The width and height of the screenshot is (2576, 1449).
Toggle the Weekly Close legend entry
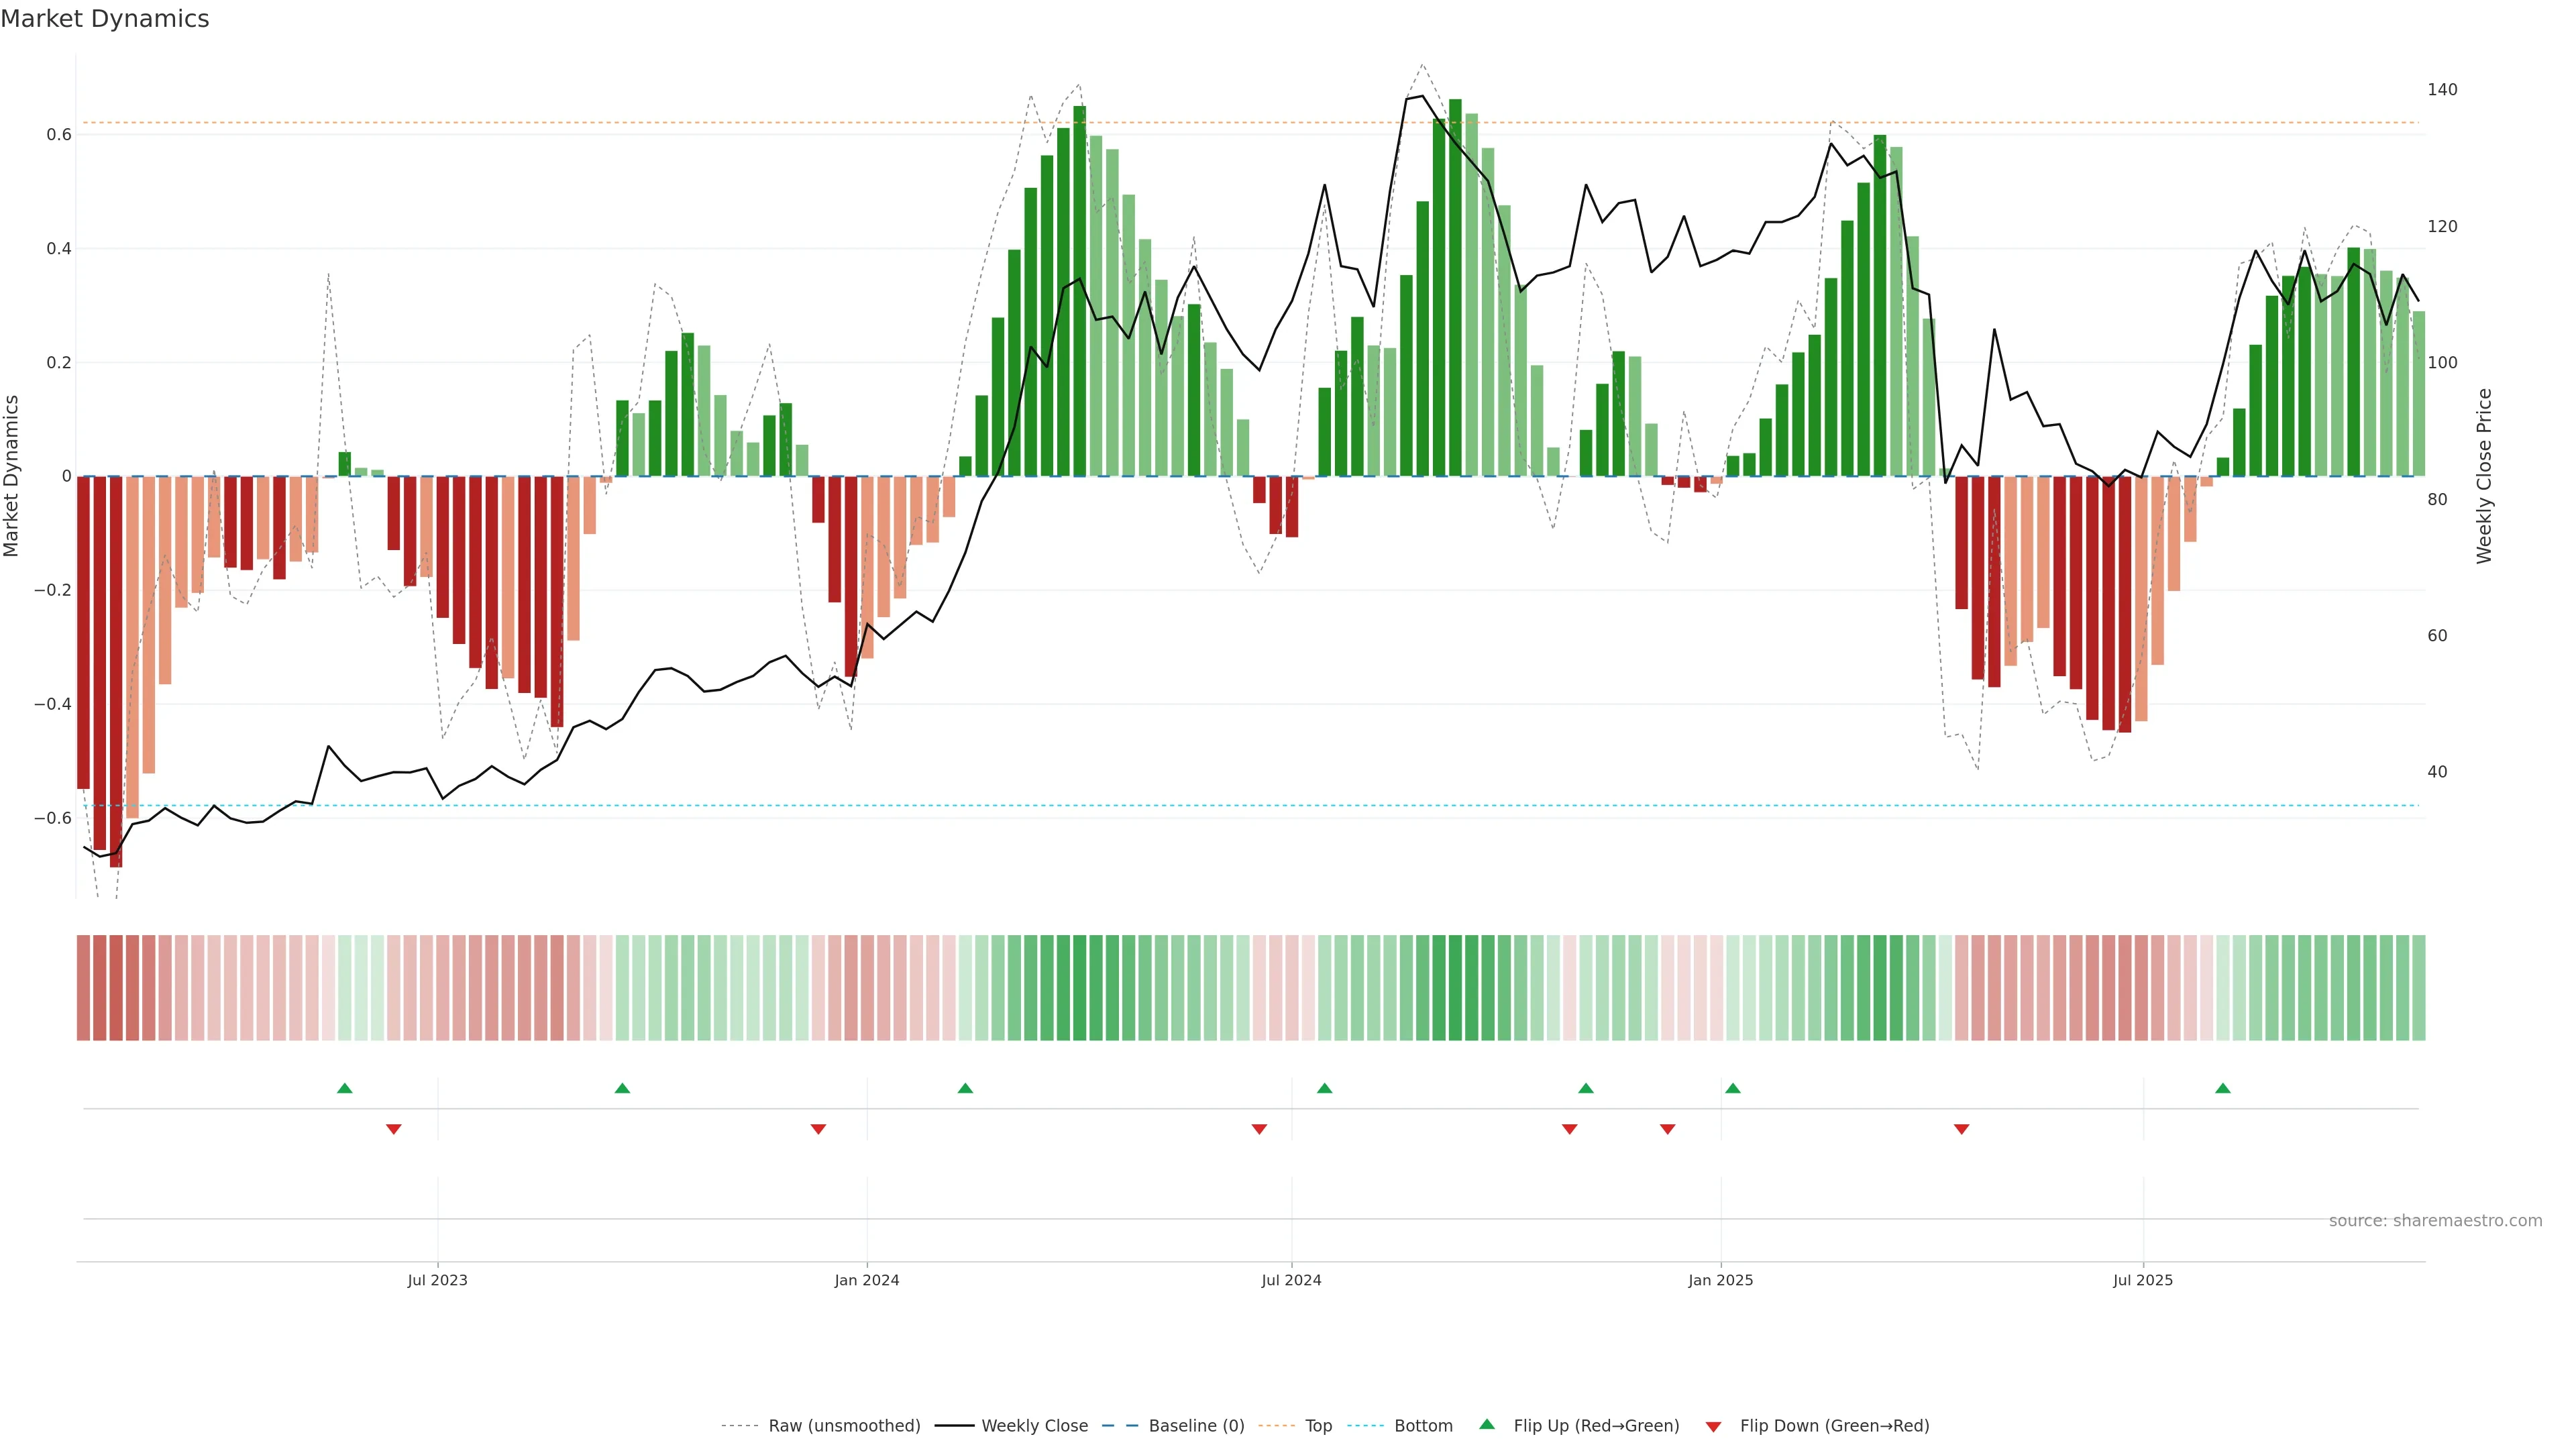[1034, 1426]
